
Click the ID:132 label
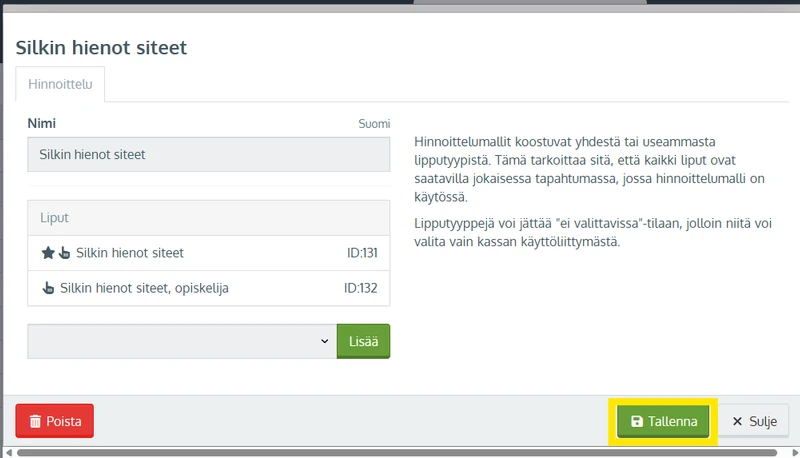360,288
